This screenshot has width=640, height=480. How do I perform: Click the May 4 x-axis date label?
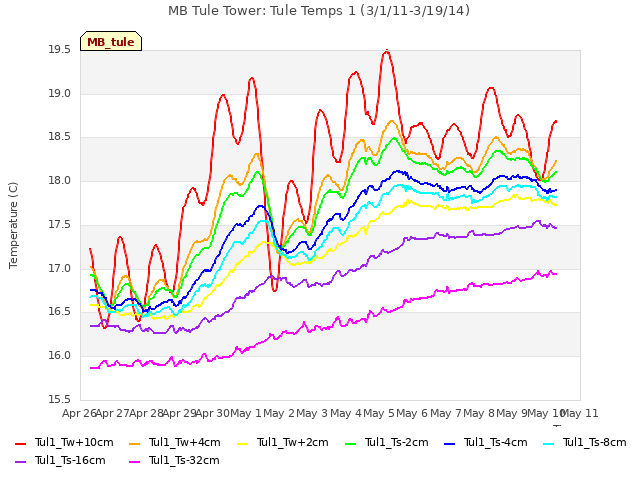pos(346,413)
